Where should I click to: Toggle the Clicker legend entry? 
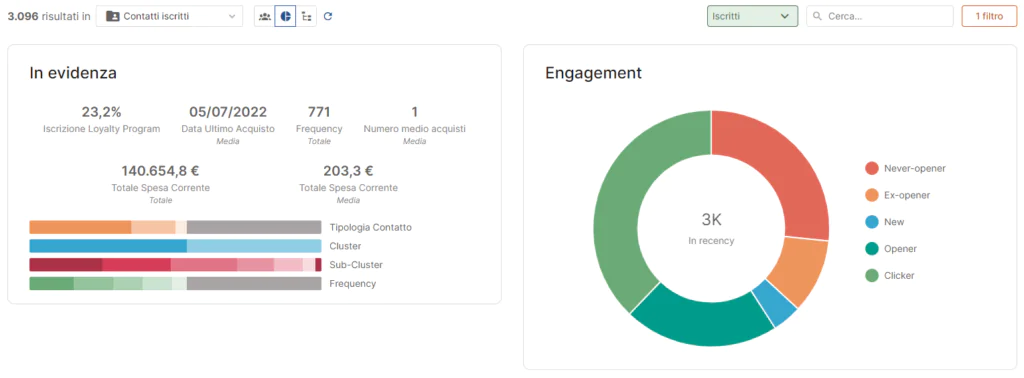889,276
